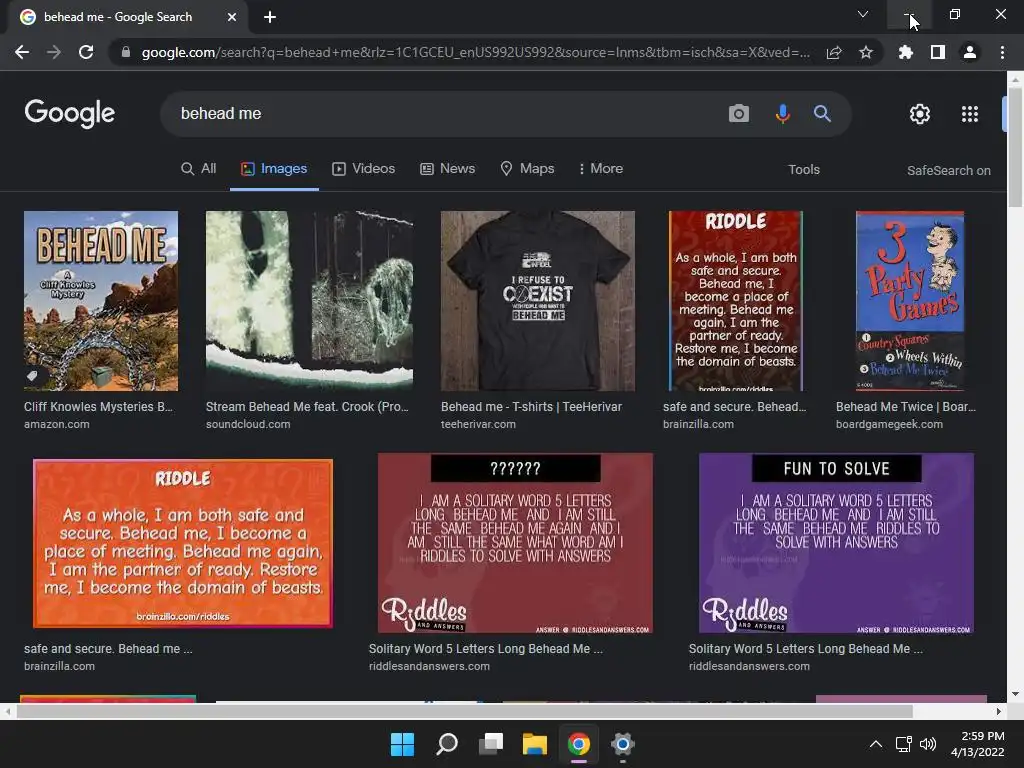Screen dimensions: 1024x768
Task: Click the Cliff Knowles Mysteries title link
Action: point(99,406)
